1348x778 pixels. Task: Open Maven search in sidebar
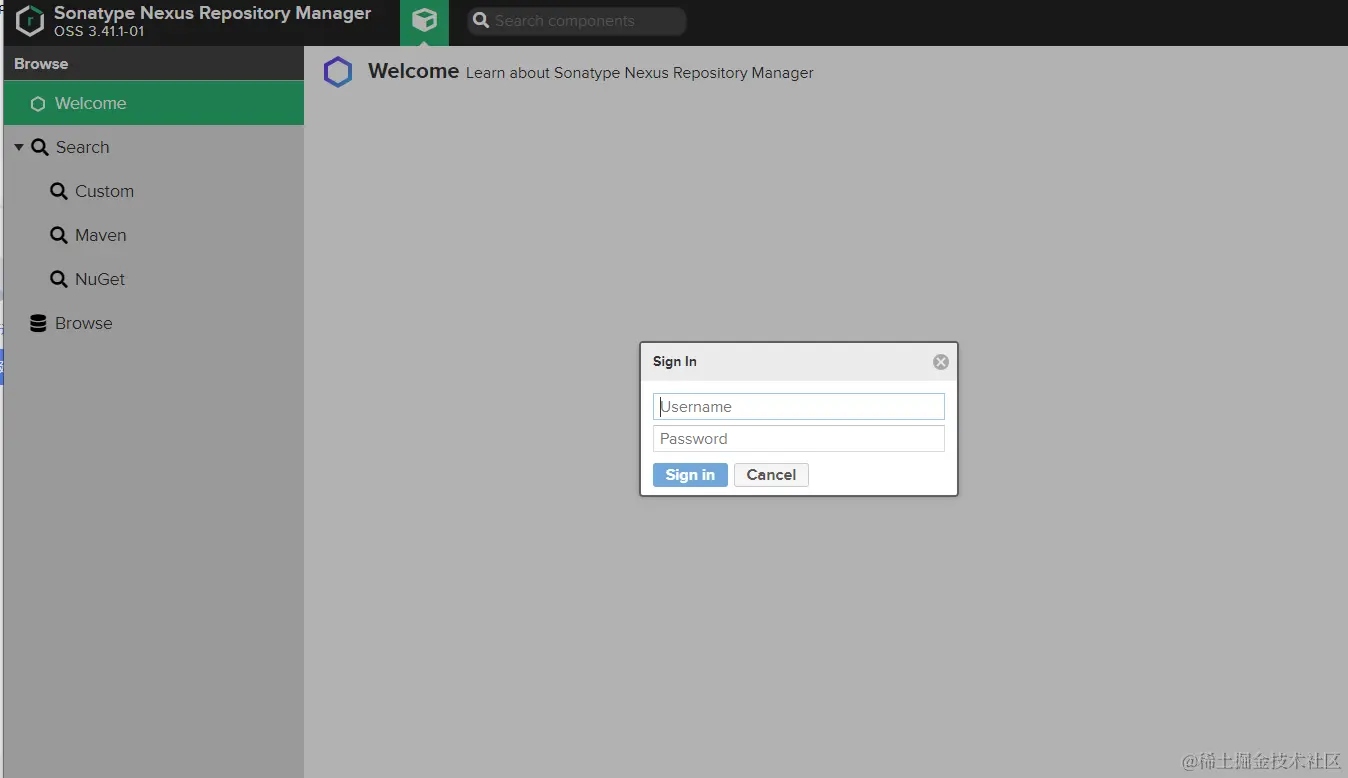[154, 235]
